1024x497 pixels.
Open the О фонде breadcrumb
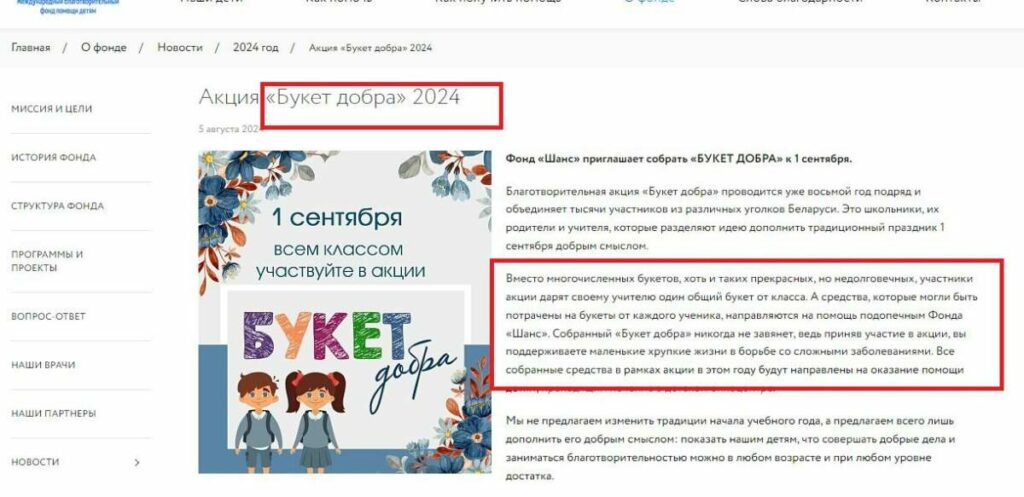pyautogui.click(x=104, y=48)
